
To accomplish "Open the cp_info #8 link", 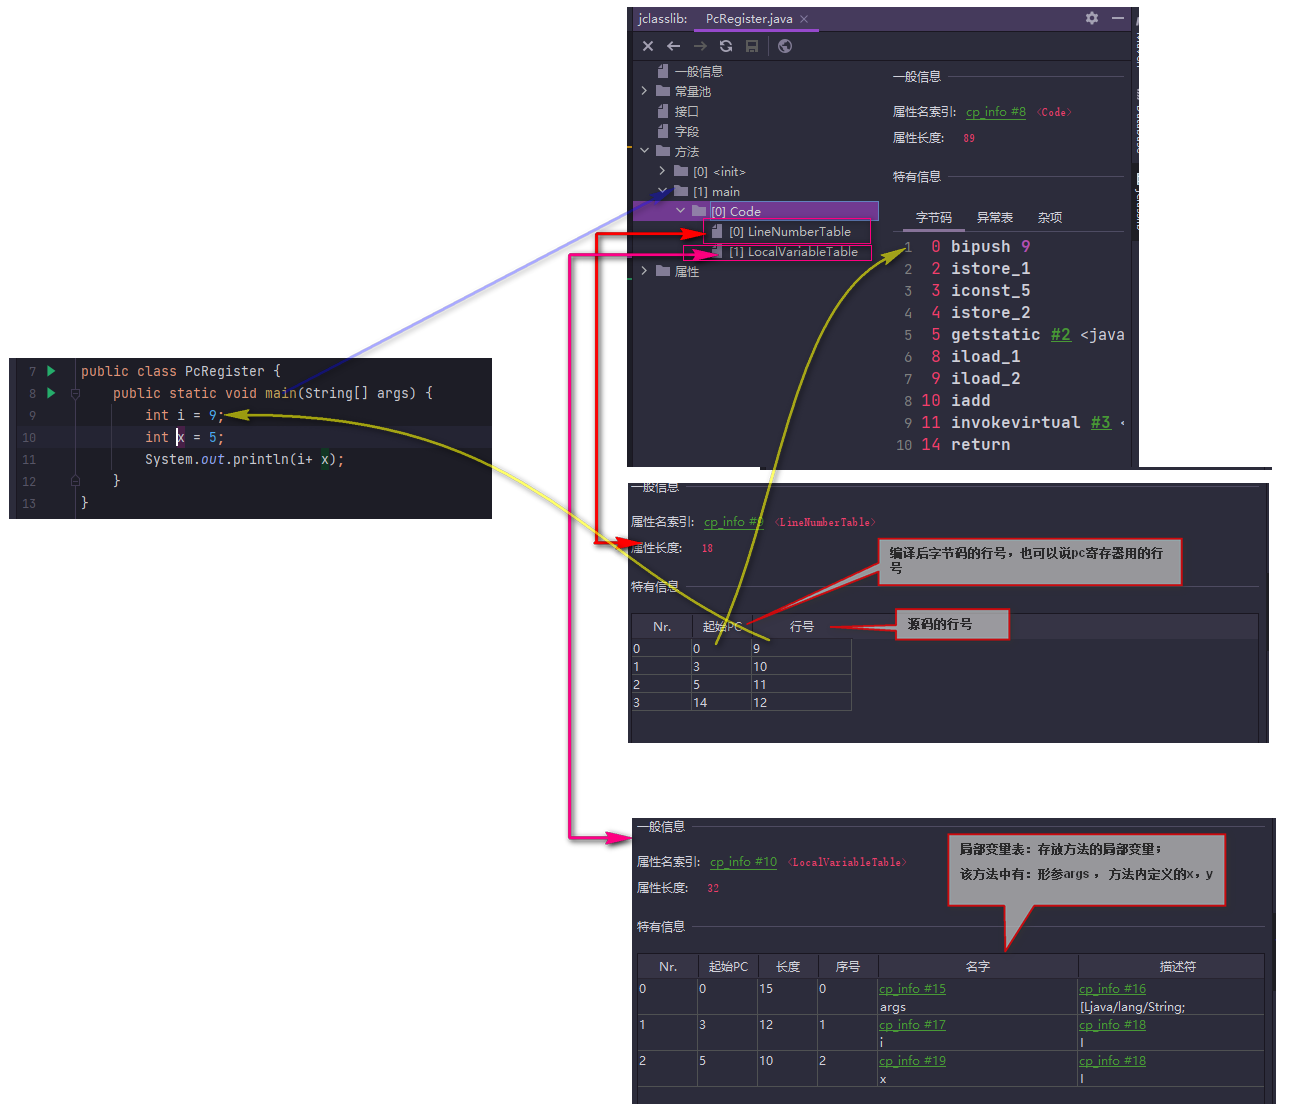I will click(995, 112).
